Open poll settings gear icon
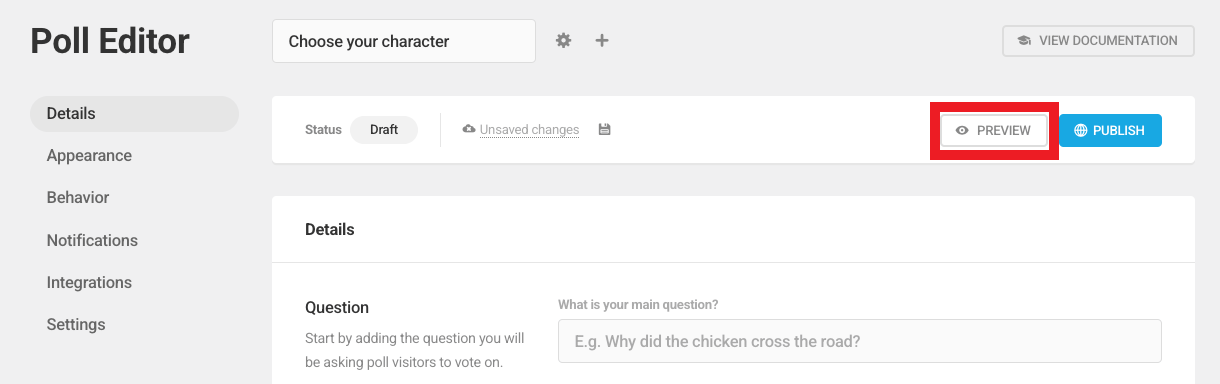Image resolution: width=1220 pixels, height=384 pixels. point(564,41)
